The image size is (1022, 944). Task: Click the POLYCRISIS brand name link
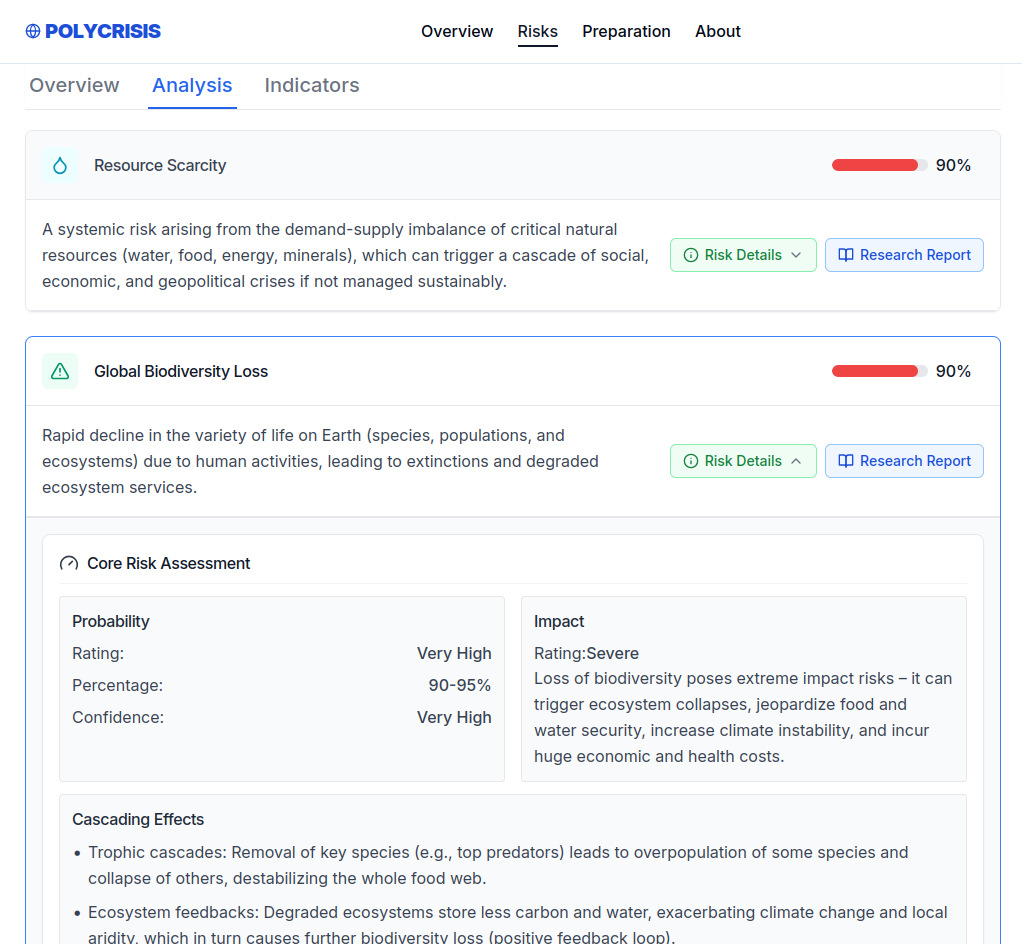[x=103, y=31]
